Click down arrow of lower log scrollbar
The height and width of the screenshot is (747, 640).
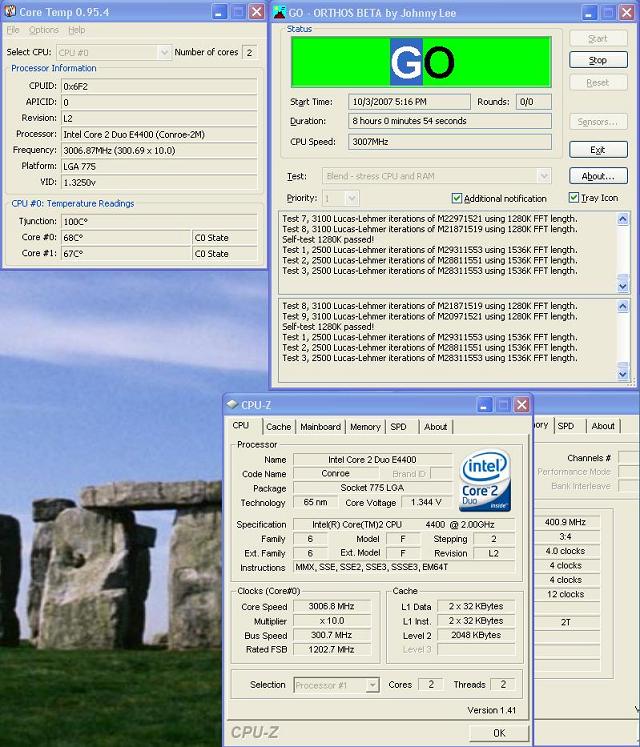(623, 374)
